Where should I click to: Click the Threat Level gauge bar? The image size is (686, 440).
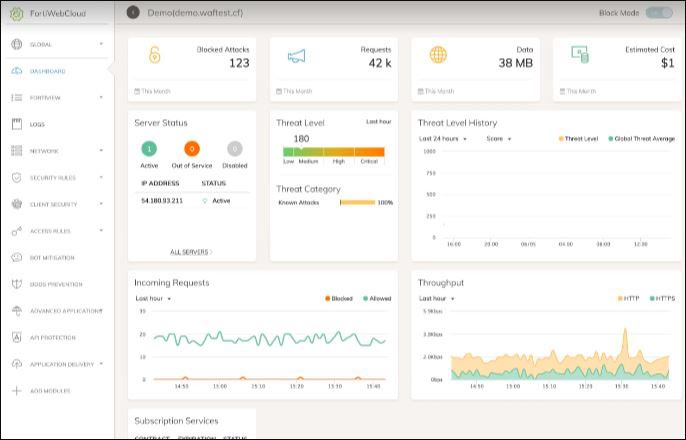(x=334, y=152)
